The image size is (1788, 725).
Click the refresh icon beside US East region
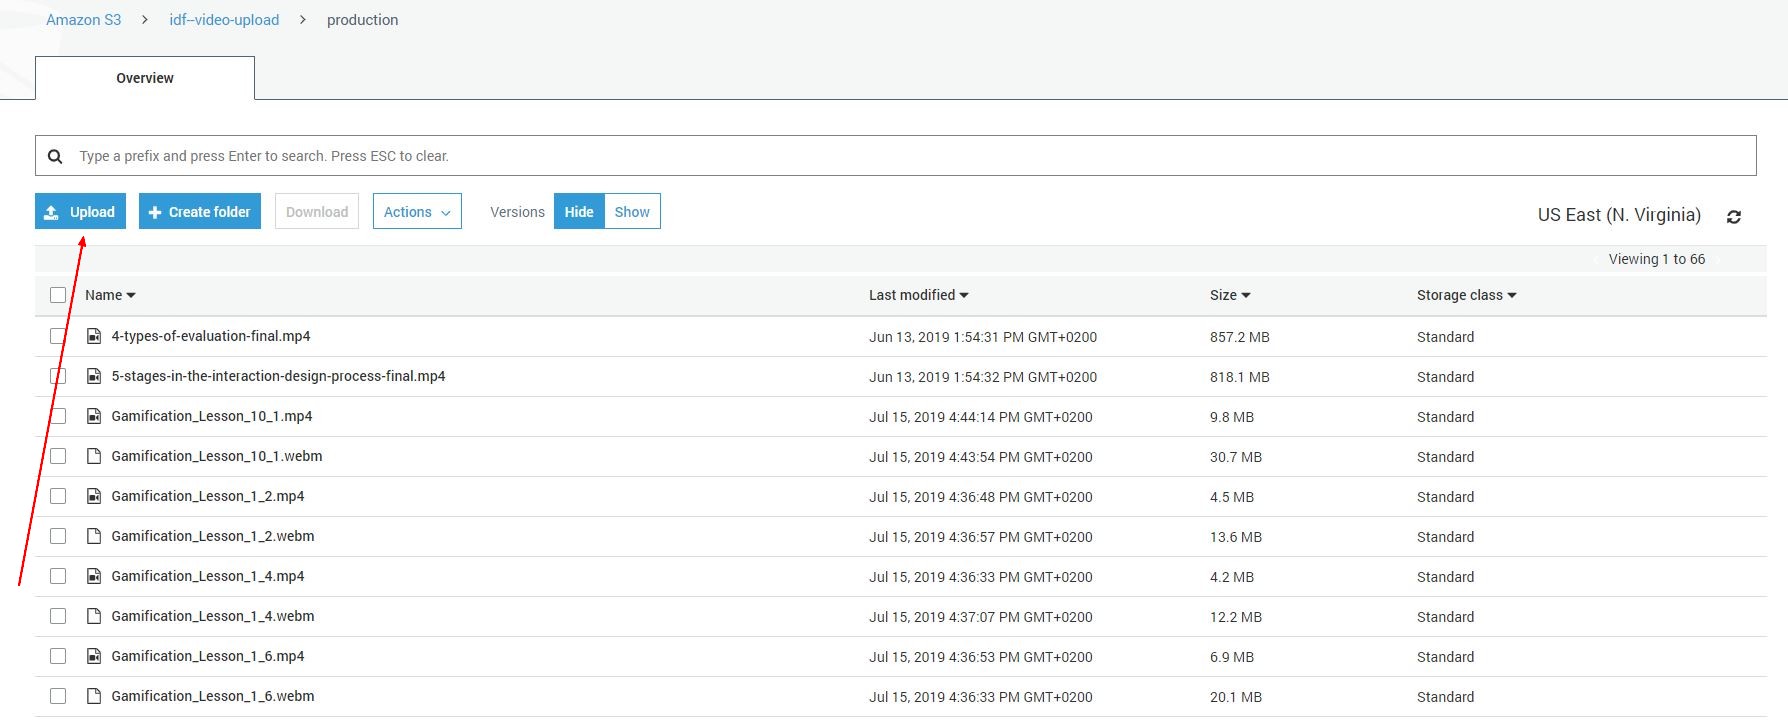[x=1734, y=216]
